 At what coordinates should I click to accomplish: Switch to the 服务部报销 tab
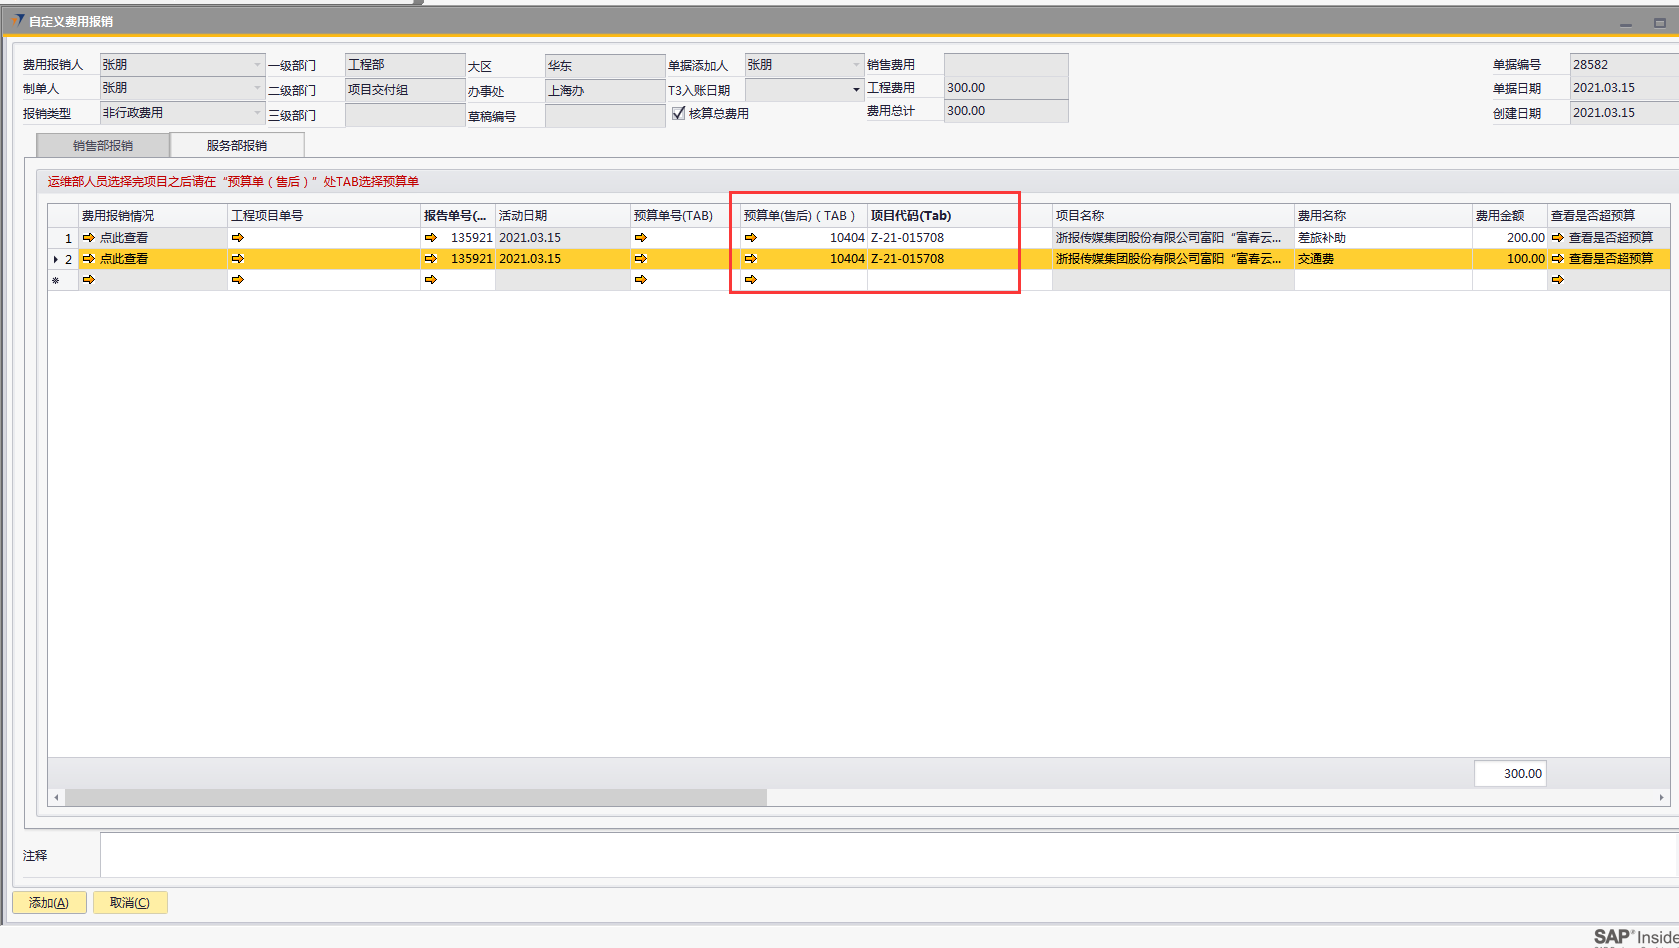tap(237, 146)
